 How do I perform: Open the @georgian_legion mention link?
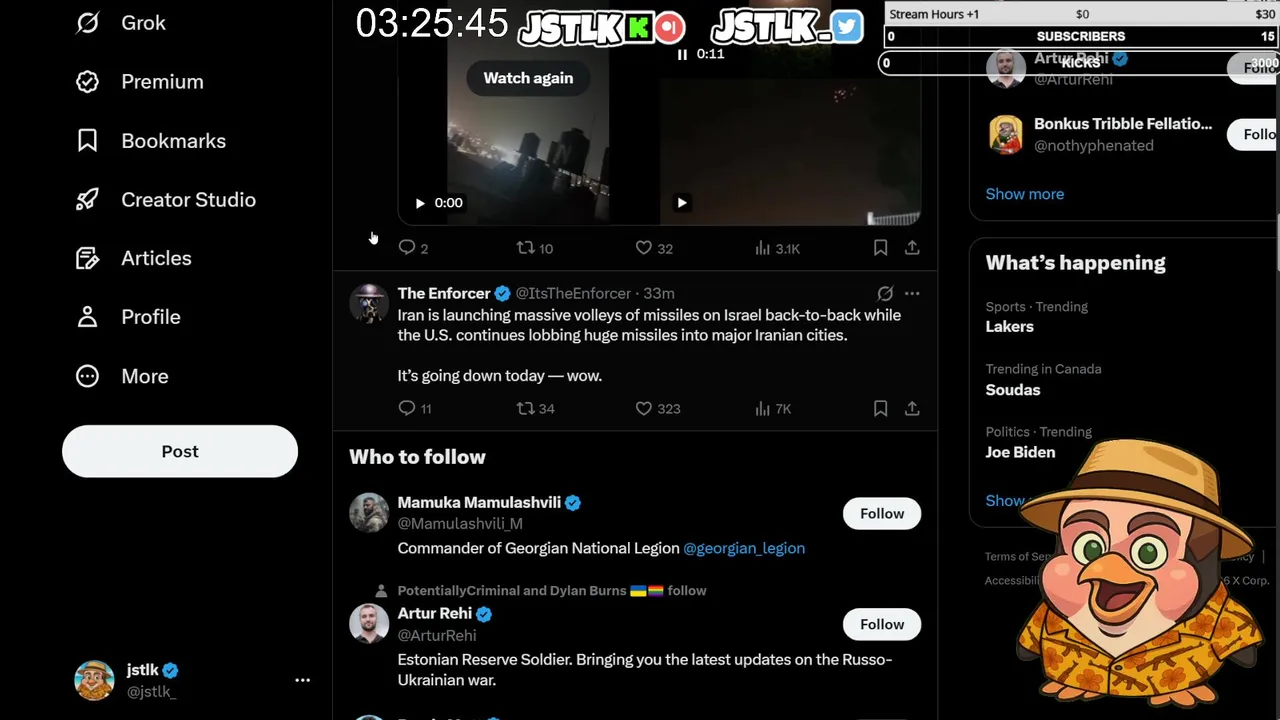(744, 548)
